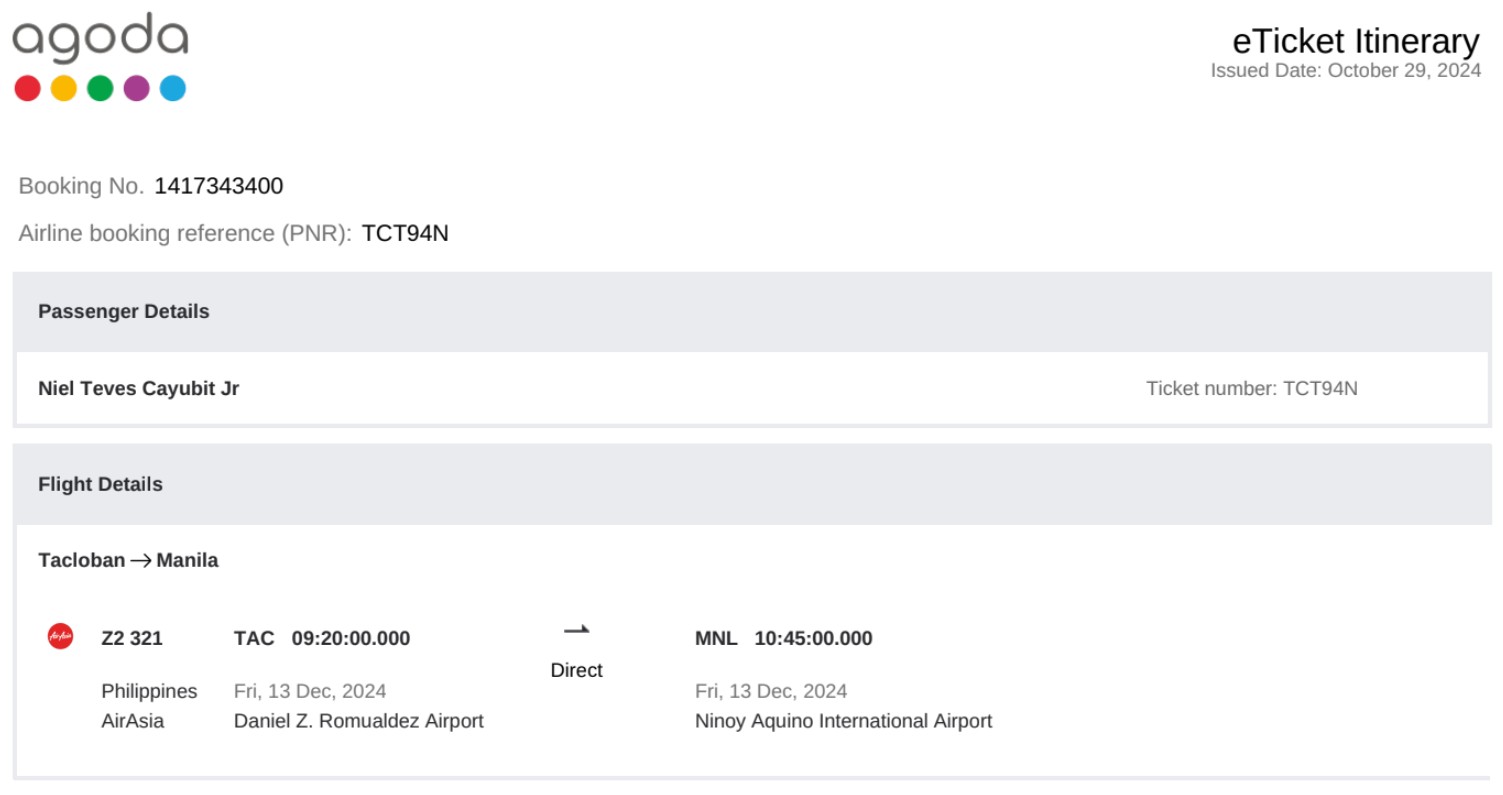This screenshot has height=795, width=1503.
Task: Click Ninoy Aquino International Airport text
Action: [843, 721]
